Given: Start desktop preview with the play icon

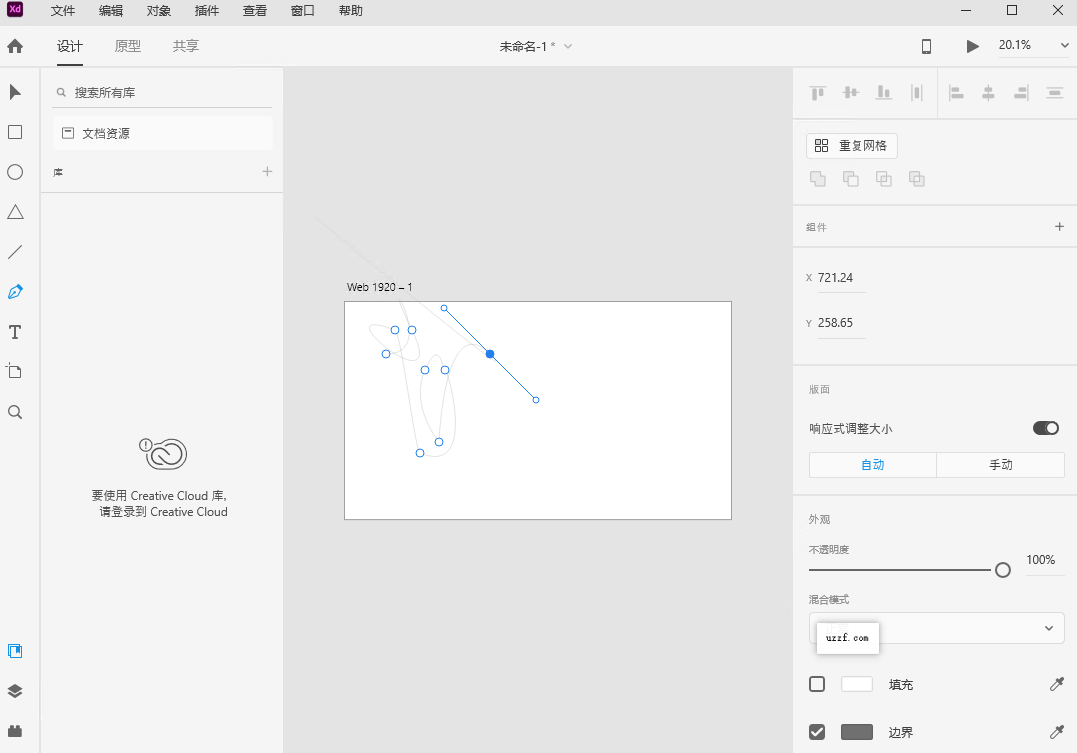Looking at the screenshot, I should [x=971, y=45].
